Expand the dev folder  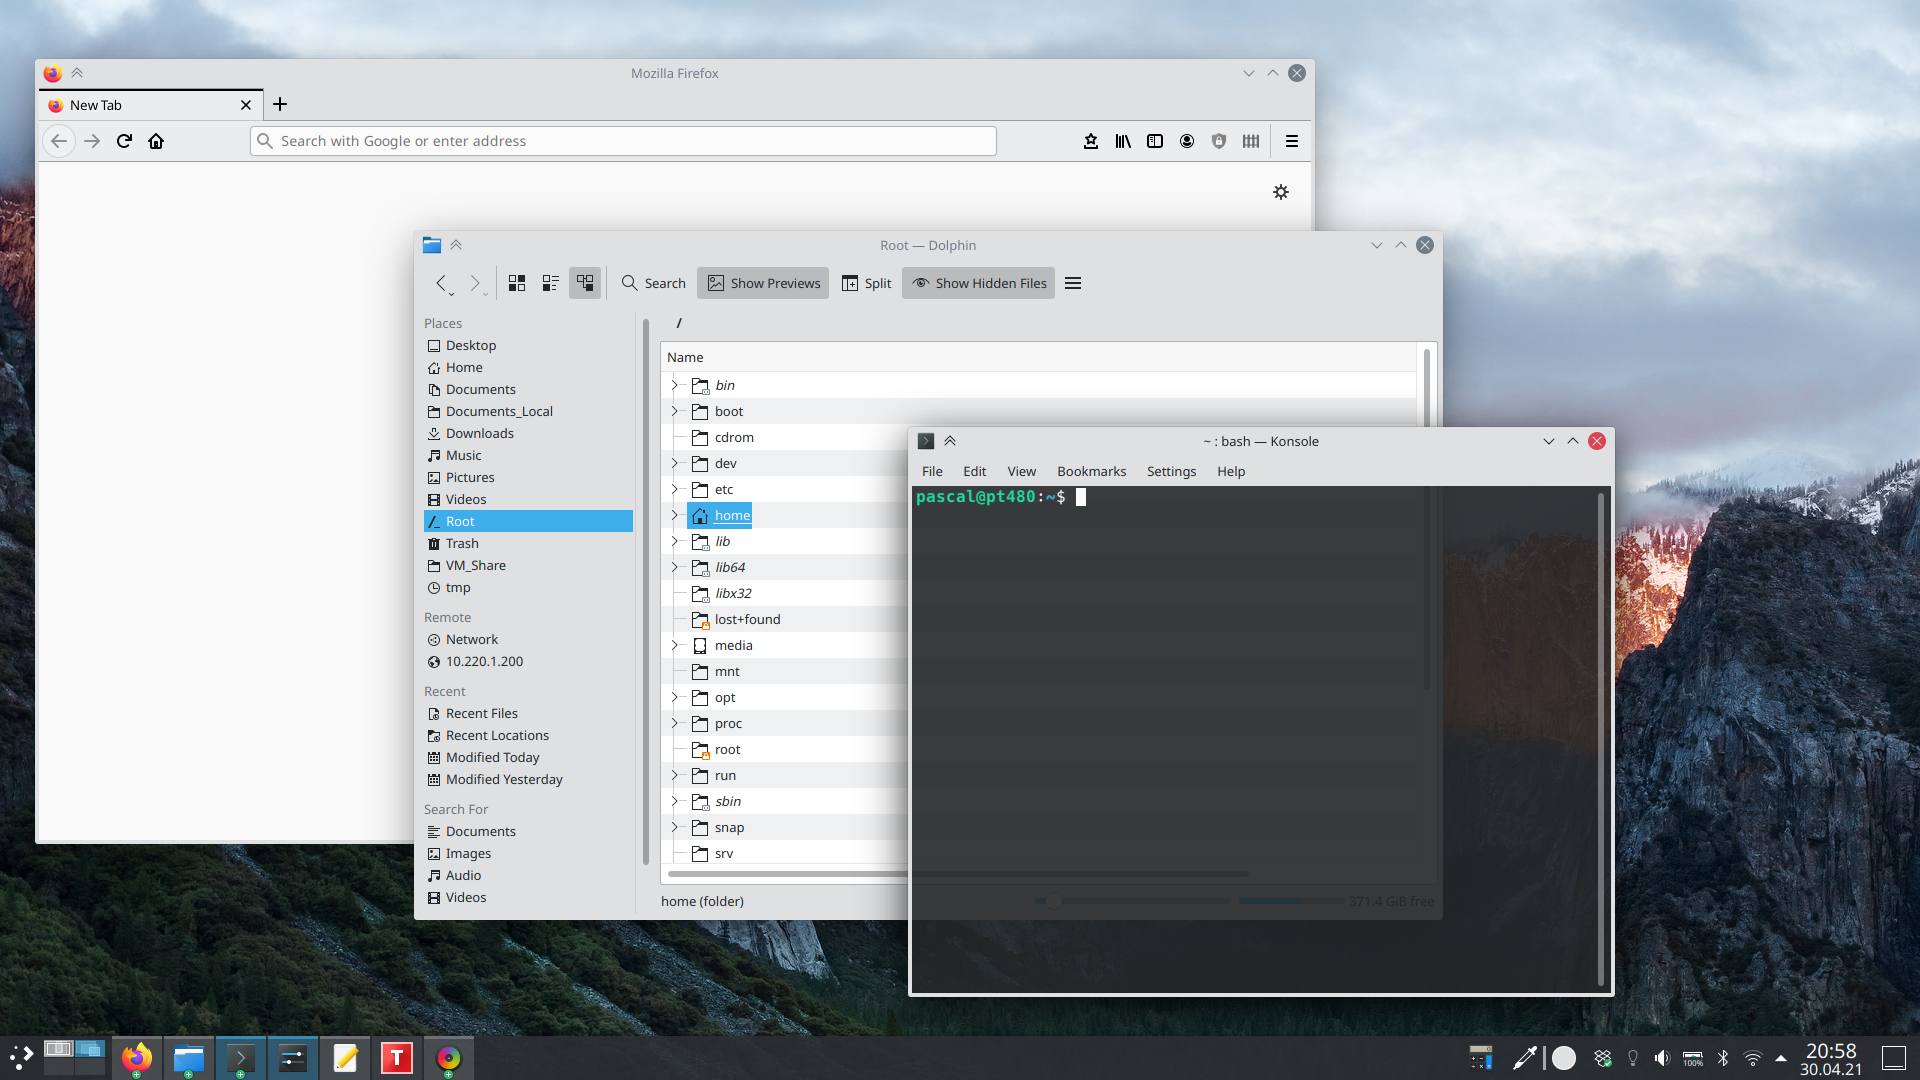tap(675, 463)
